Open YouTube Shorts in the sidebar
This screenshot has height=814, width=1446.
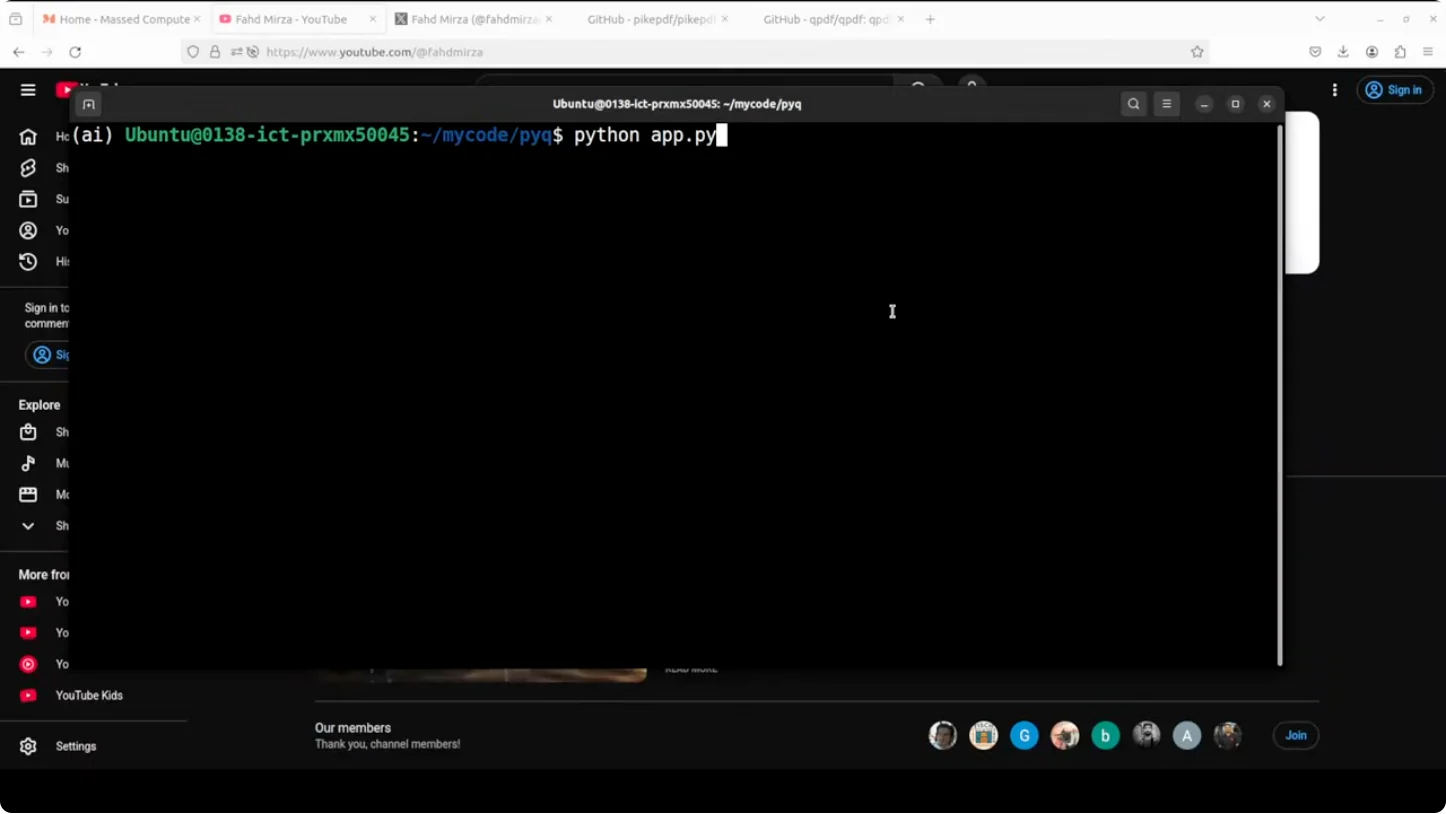(28, 168)
